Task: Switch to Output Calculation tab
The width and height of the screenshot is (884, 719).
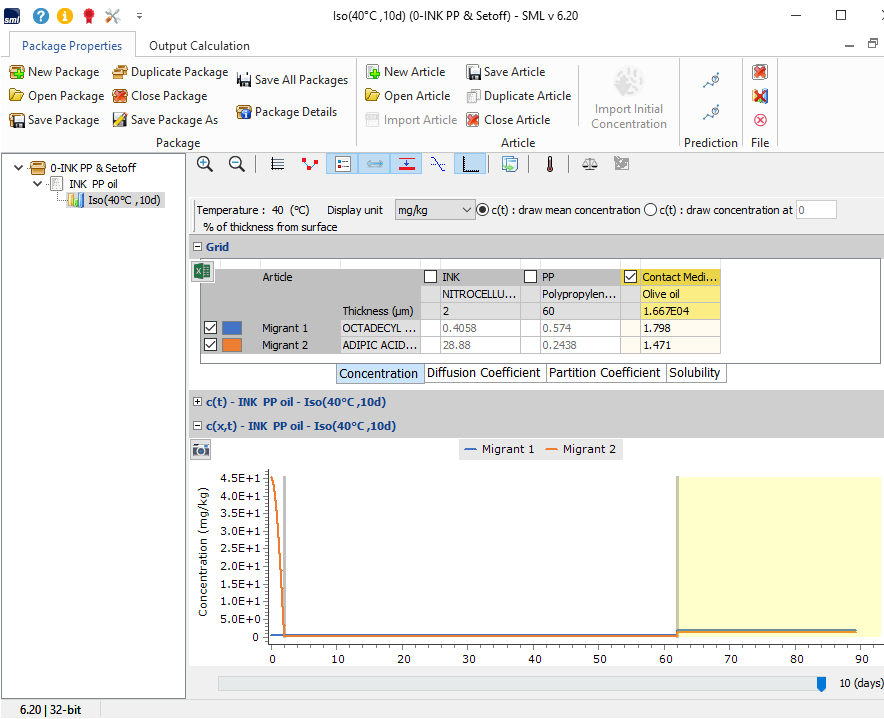Action: click(199, 46)
